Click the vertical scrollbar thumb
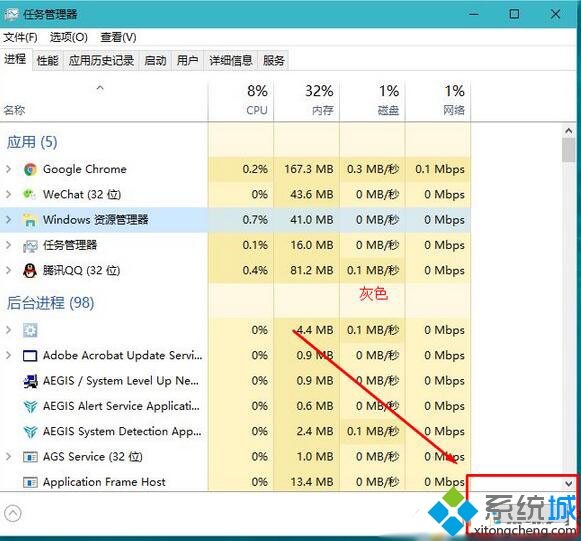This screenshot has width=581, height=541. [x=569, y=150]
